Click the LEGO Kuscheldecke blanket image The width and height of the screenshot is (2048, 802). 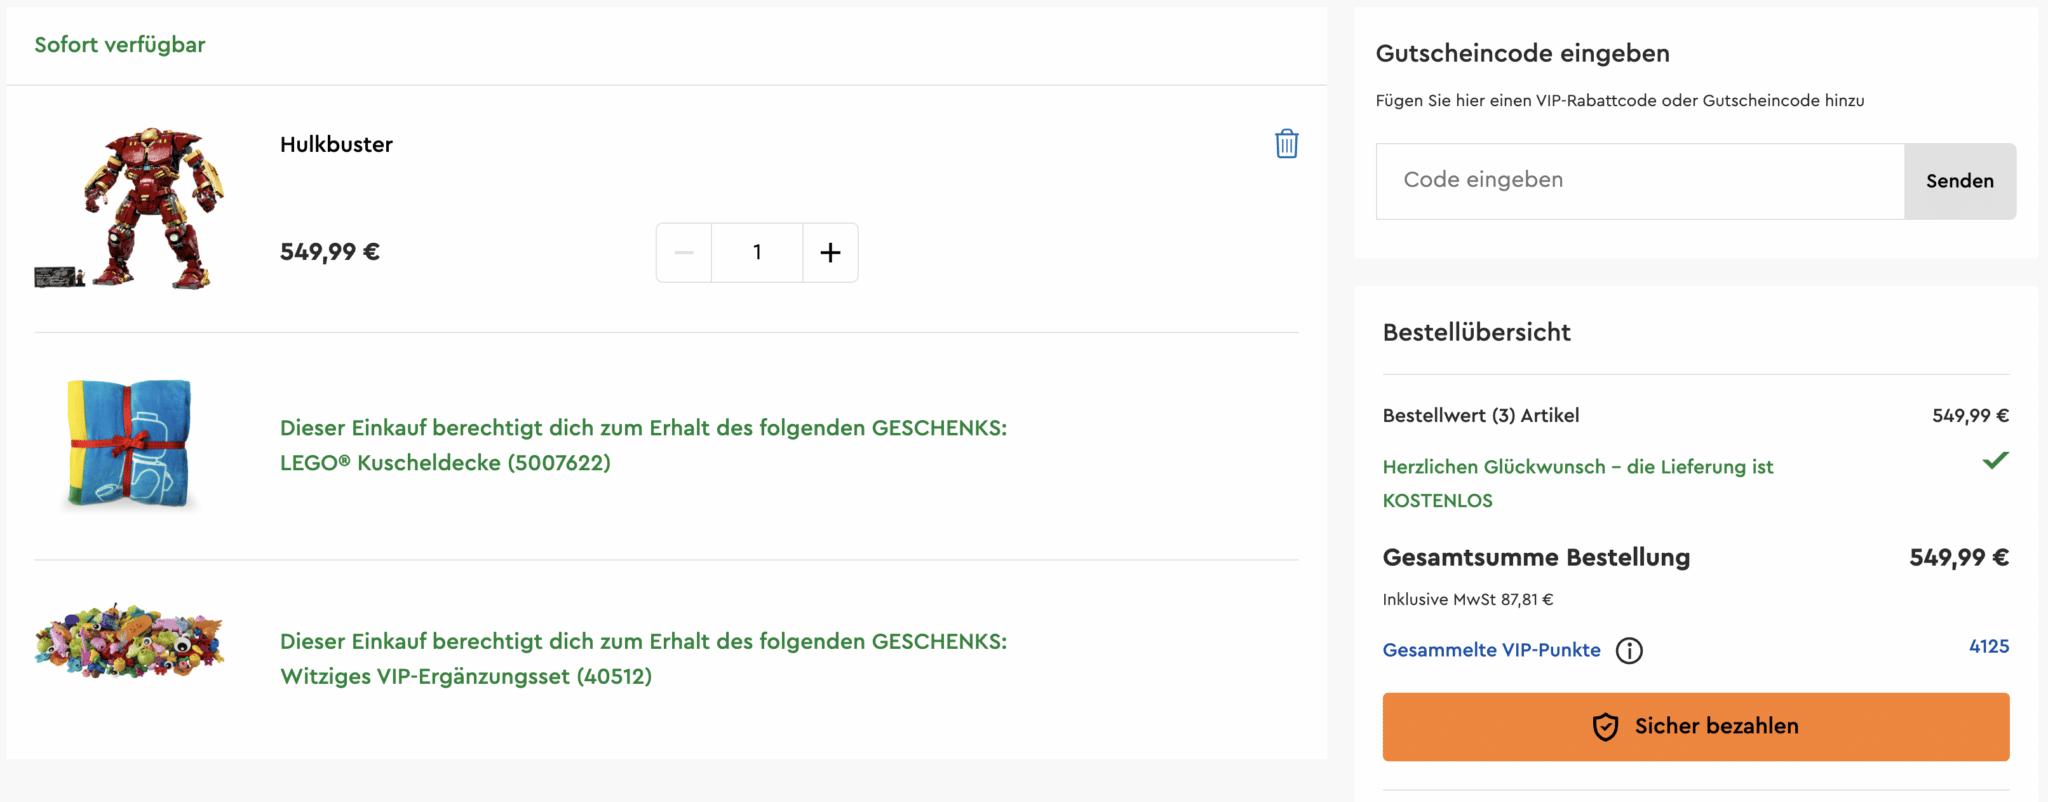click(x=128, y=444)
